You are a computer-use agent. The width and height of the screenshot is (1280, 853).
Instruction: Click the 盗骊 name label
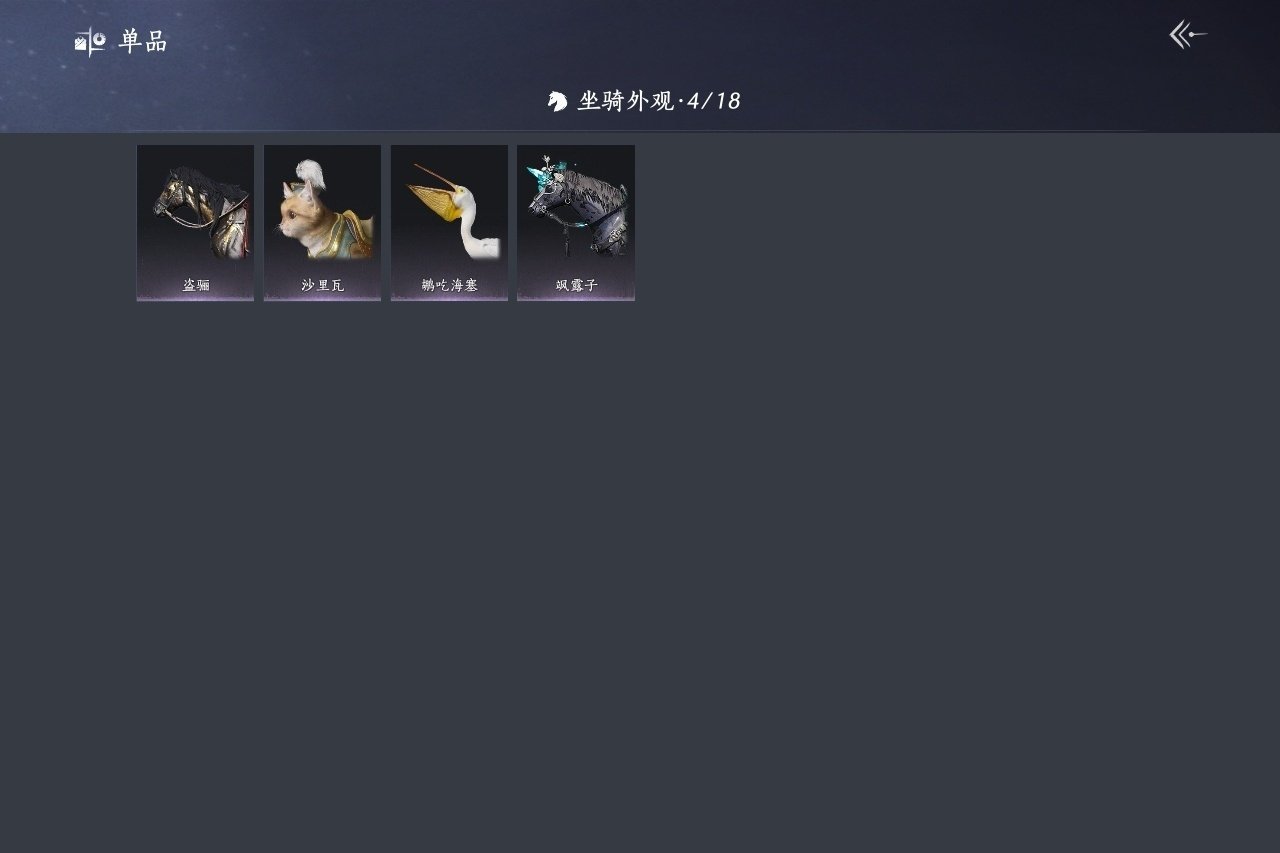click(196, 285)
